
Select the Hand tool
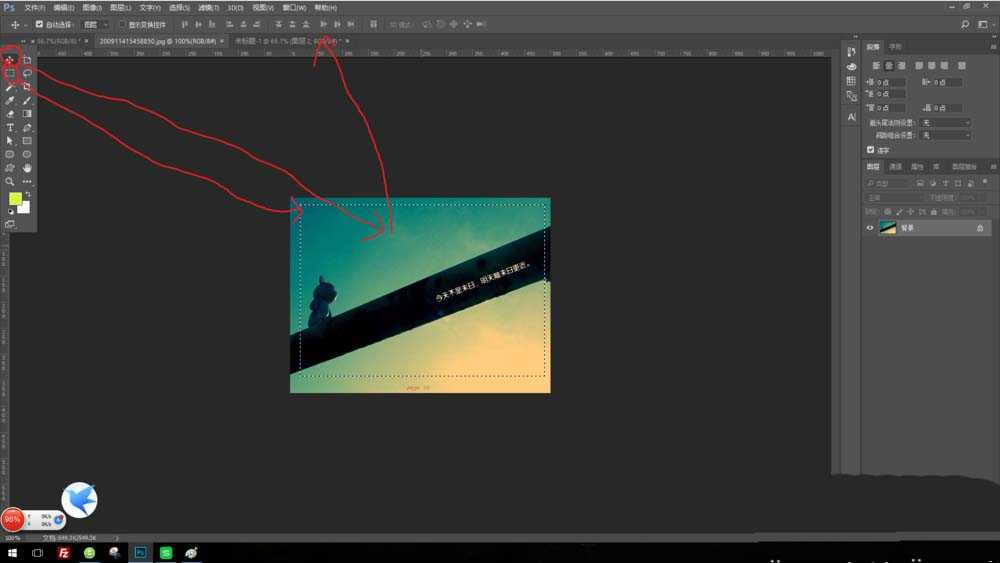coord(27,168)
